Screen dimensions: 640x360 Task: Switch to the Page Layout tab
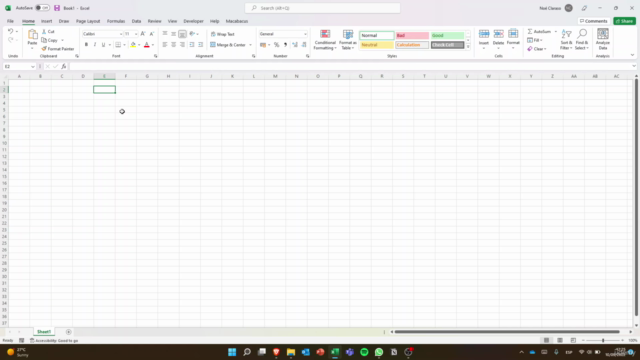pyautogui.click(x=88, y=21)
